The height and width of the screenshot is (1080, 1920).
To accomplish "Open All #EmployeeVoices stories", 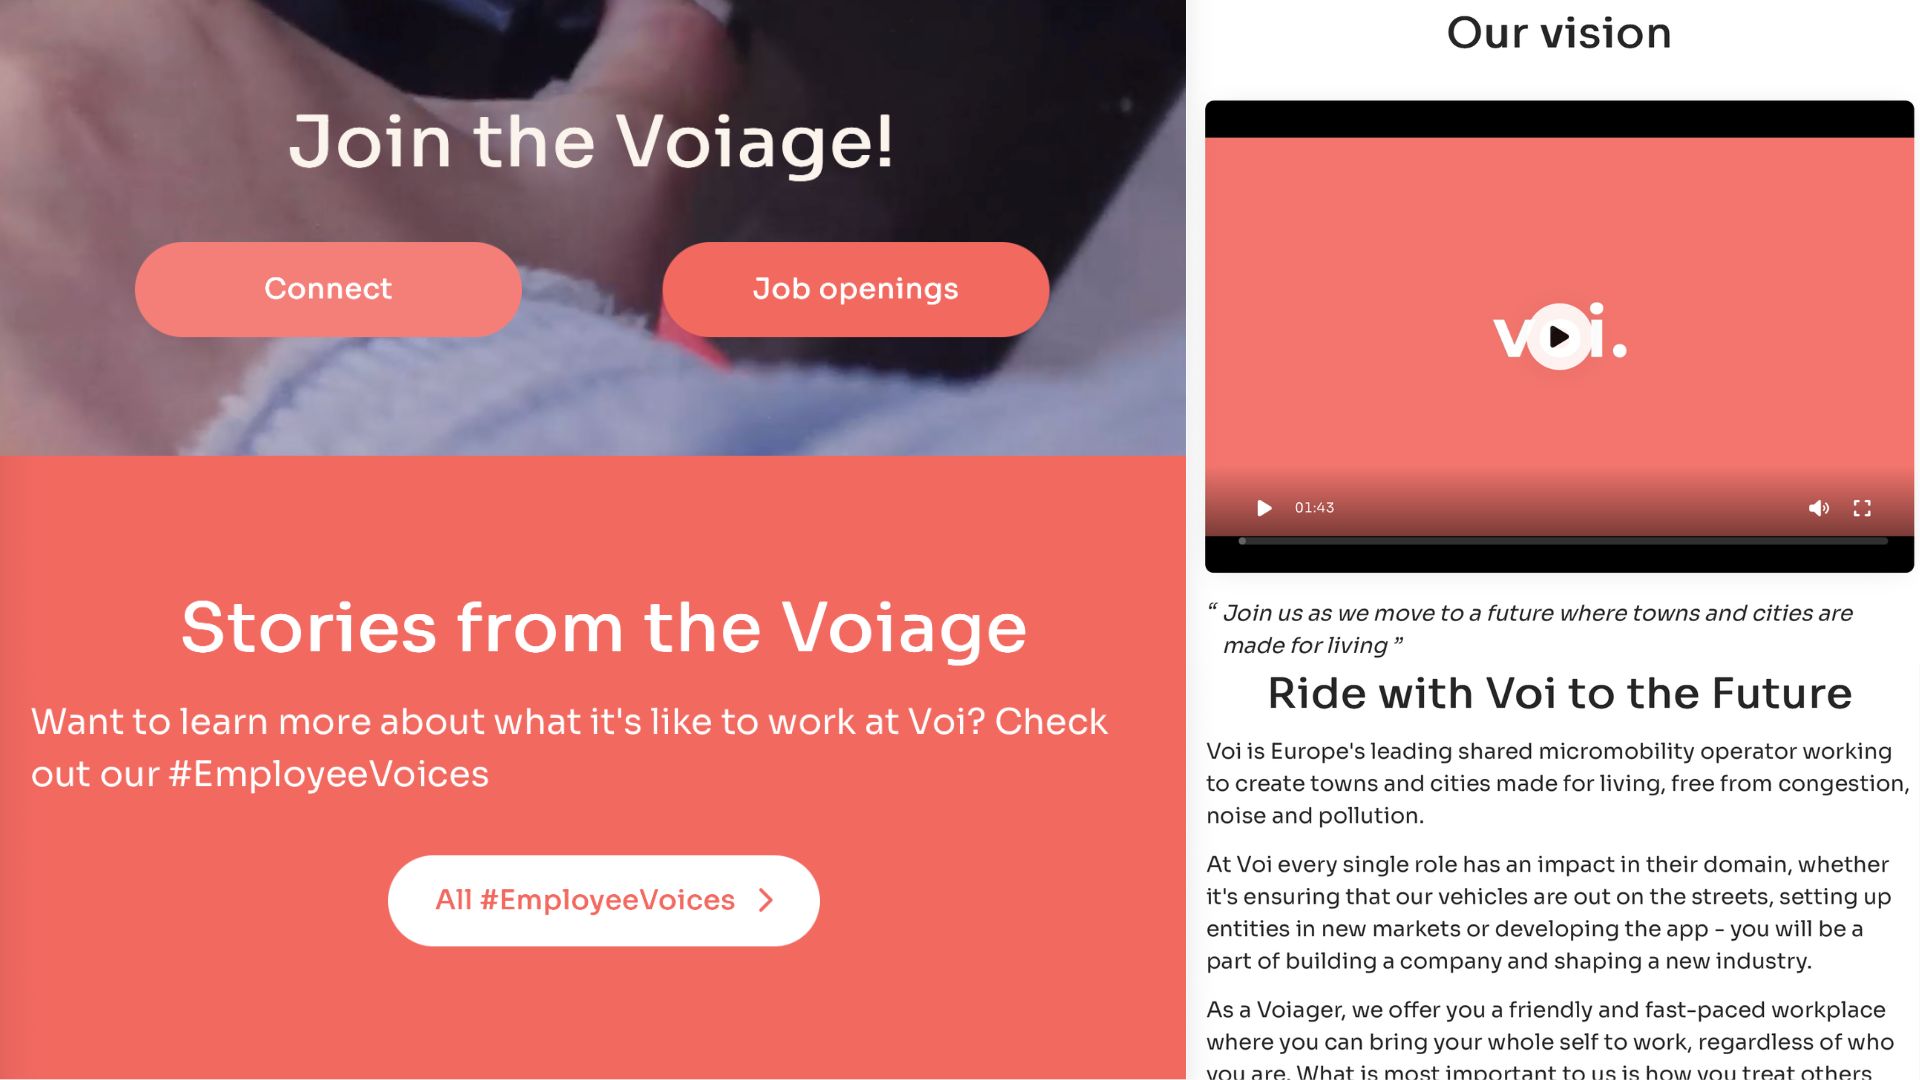I will click(603, 900).
